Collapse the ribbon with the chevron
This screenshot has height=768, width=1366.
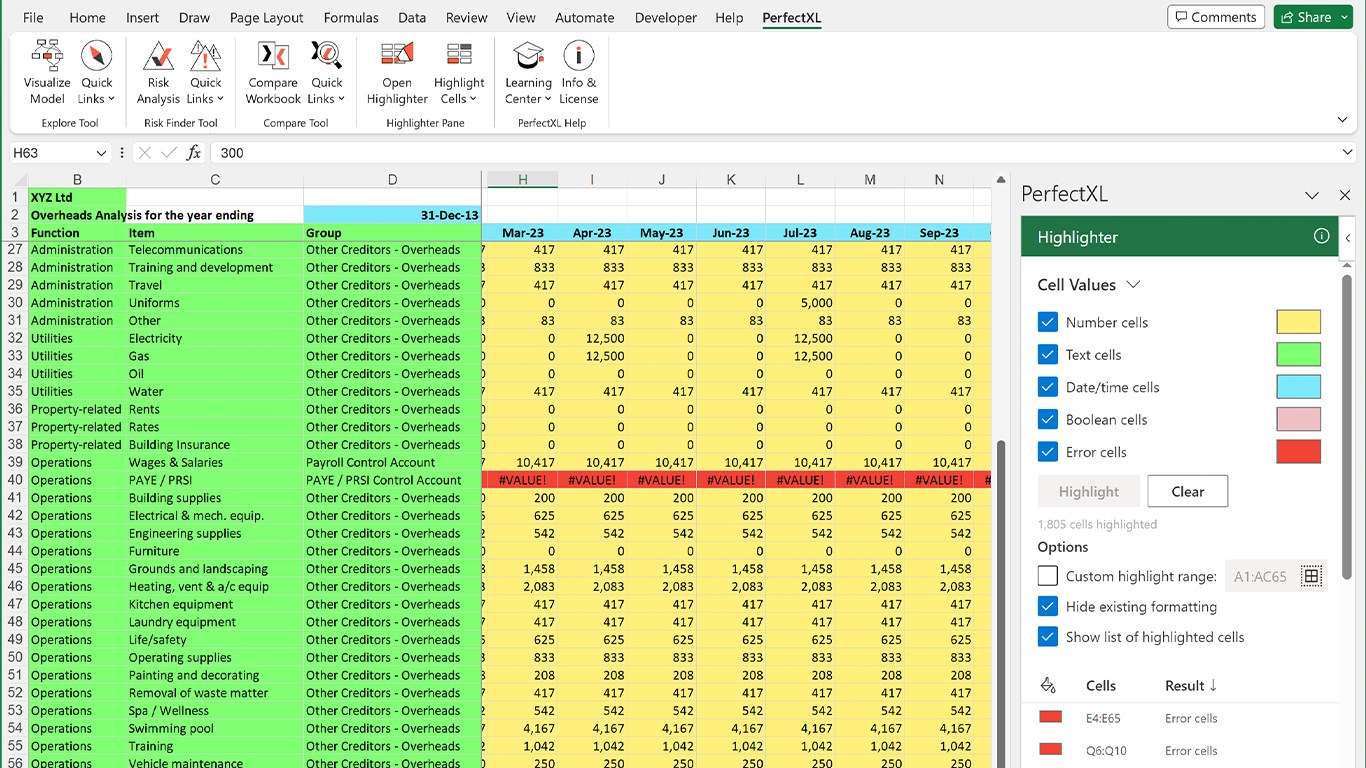[x=1342, y=120]
